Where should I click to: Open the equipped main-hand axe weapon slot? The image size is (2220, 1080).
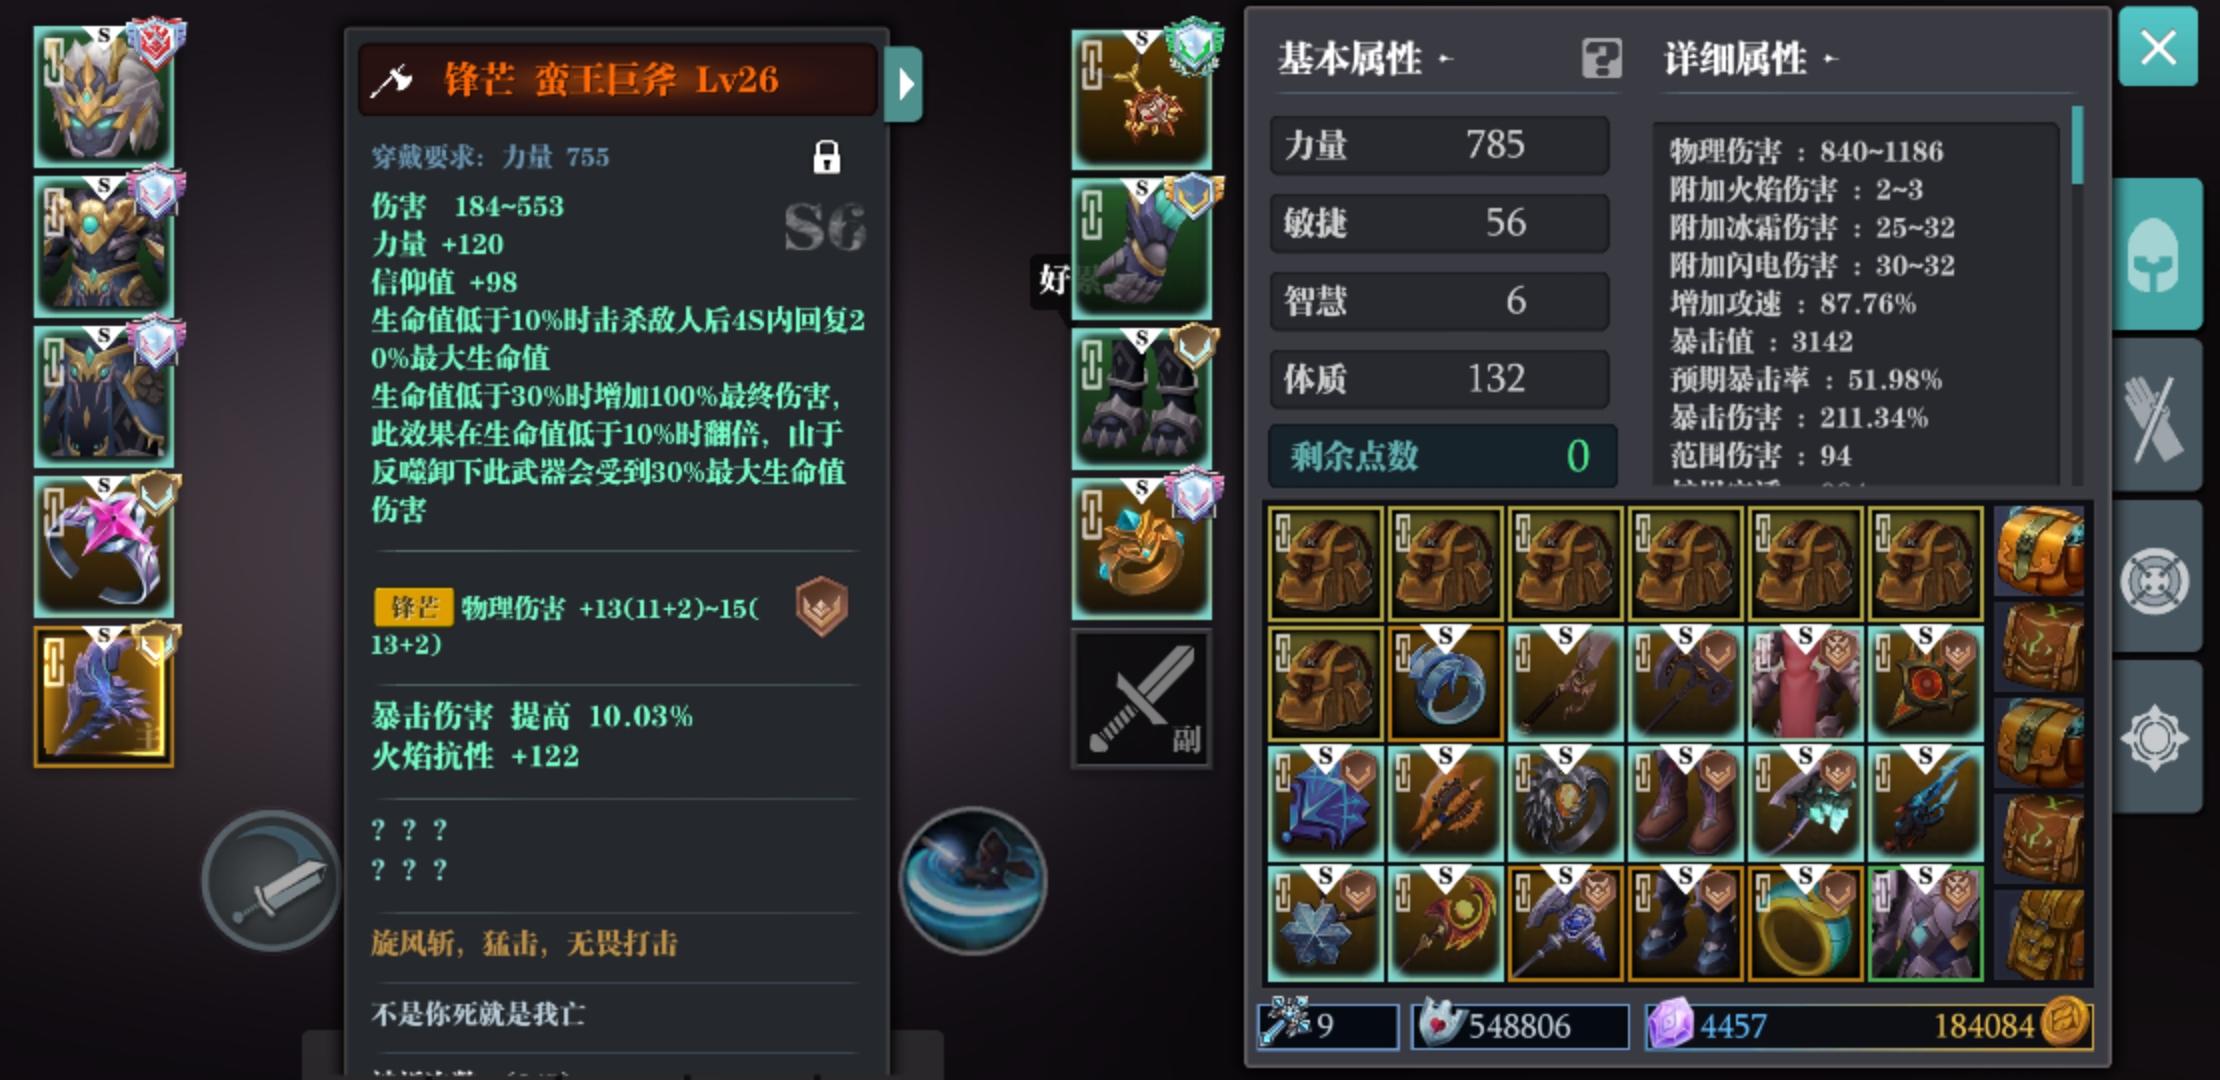[104, 696]
